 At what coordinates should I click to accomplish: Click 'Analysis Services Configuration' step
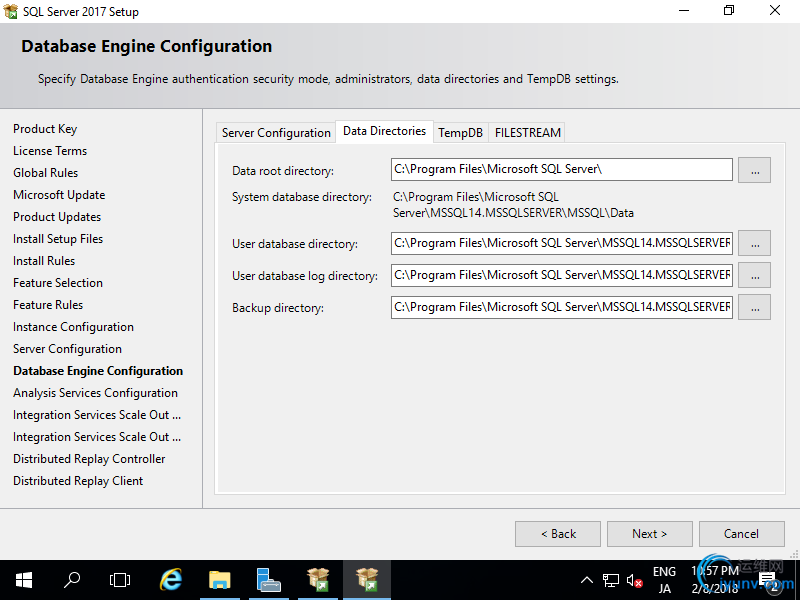(x=95, y=393)
